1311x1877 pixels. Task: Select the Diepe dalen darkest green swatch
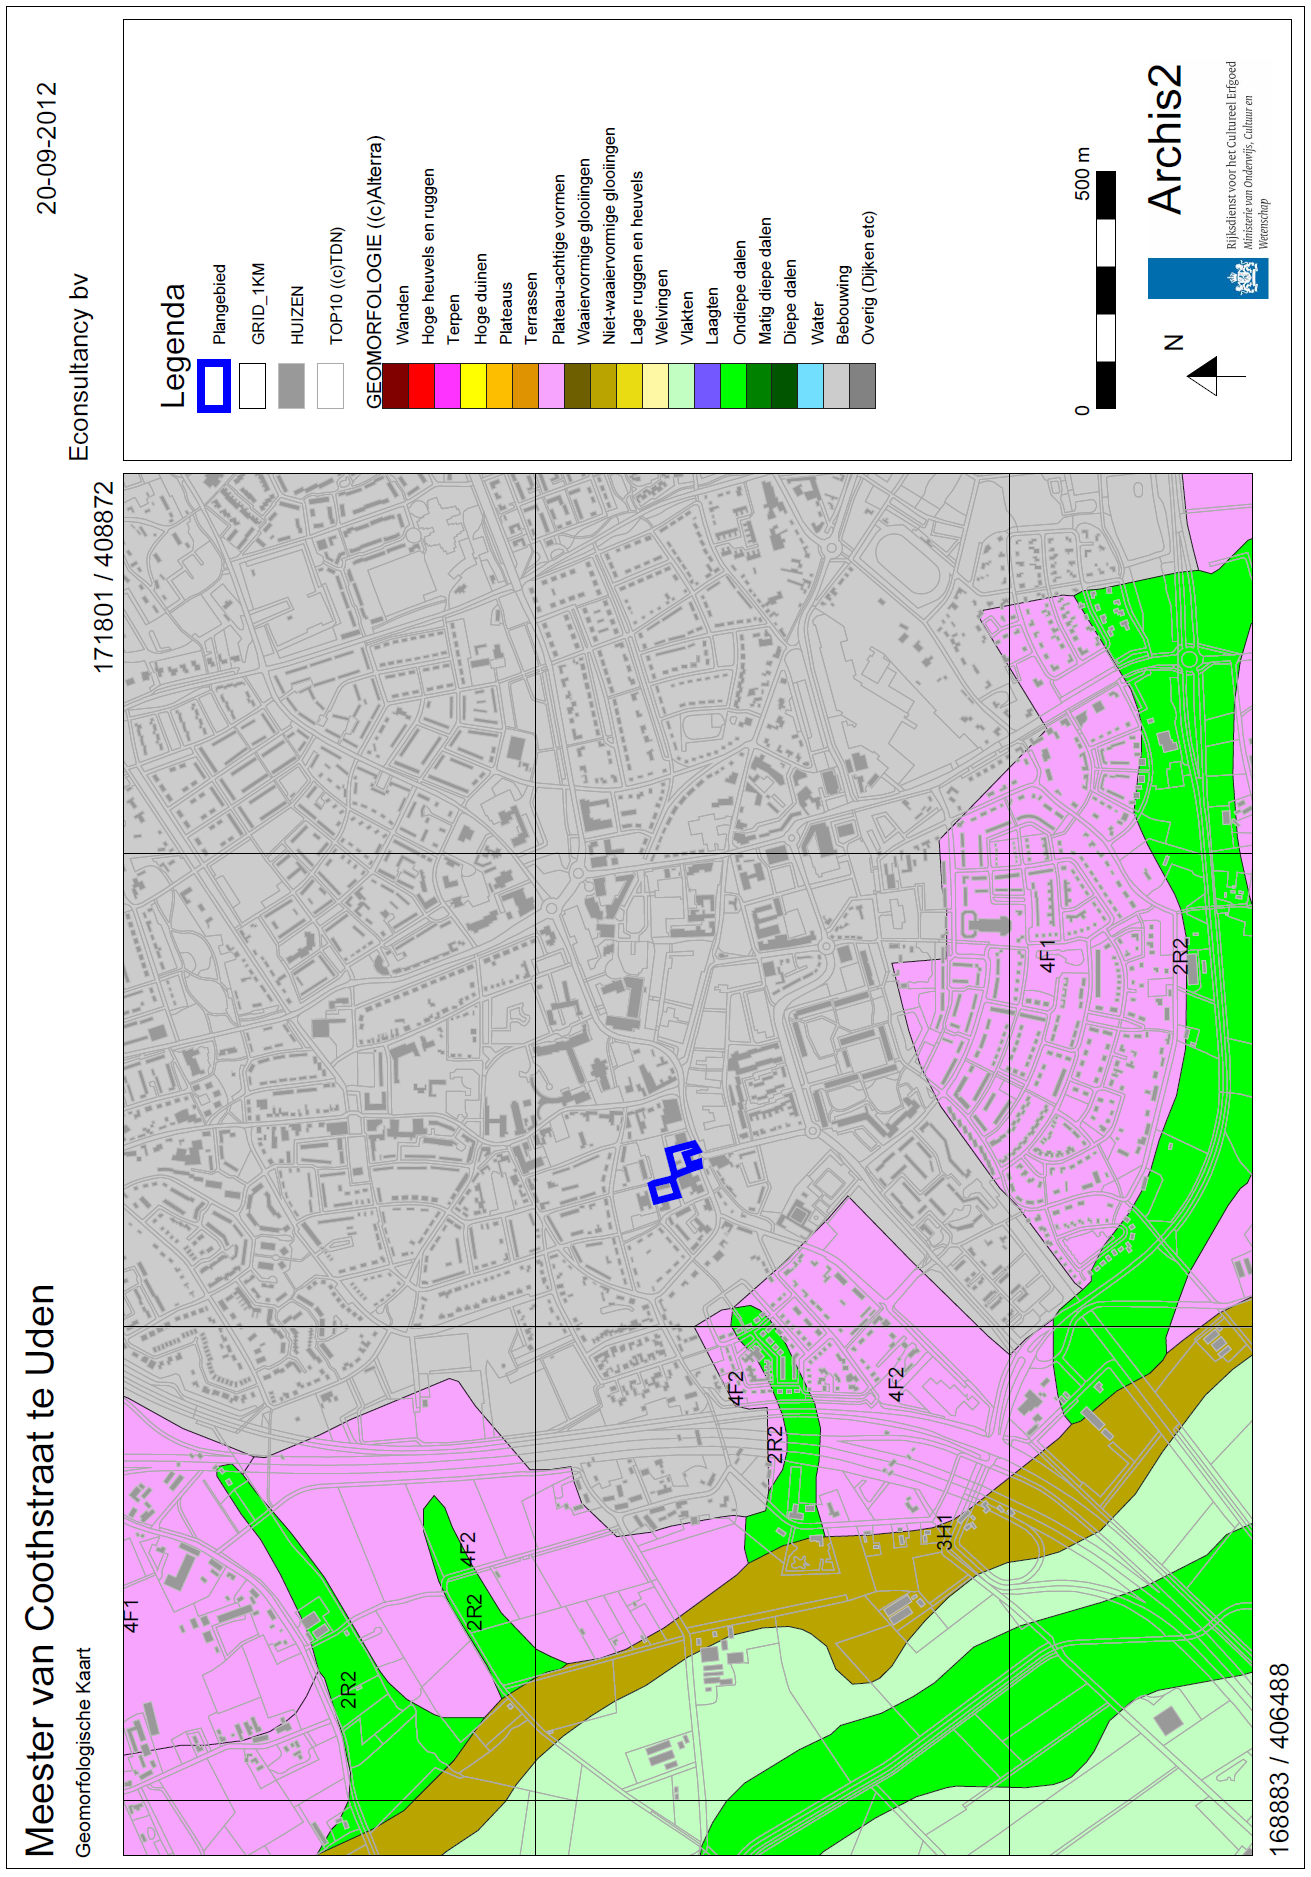pos(785,386)
